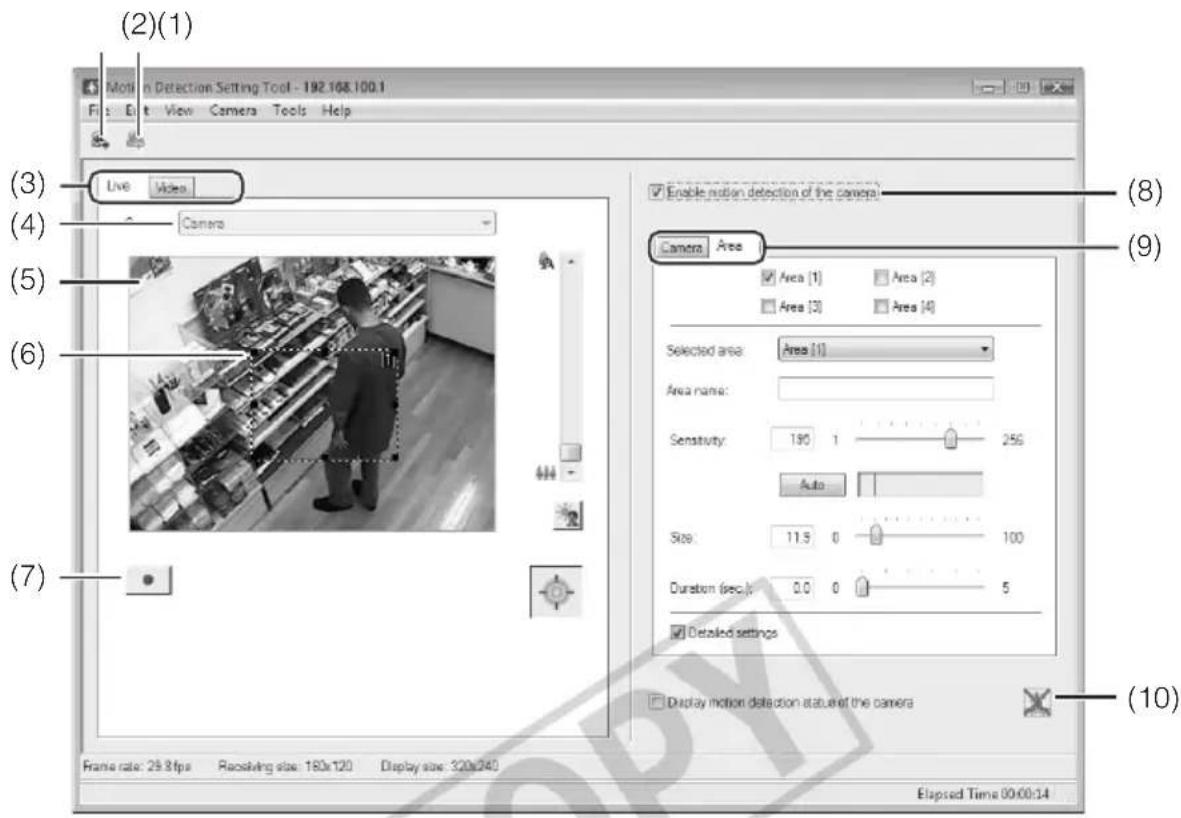Viewport: 1181px width, 818px height.
Task: Click the live camera preview image
Action: click(x=313, y=394)
